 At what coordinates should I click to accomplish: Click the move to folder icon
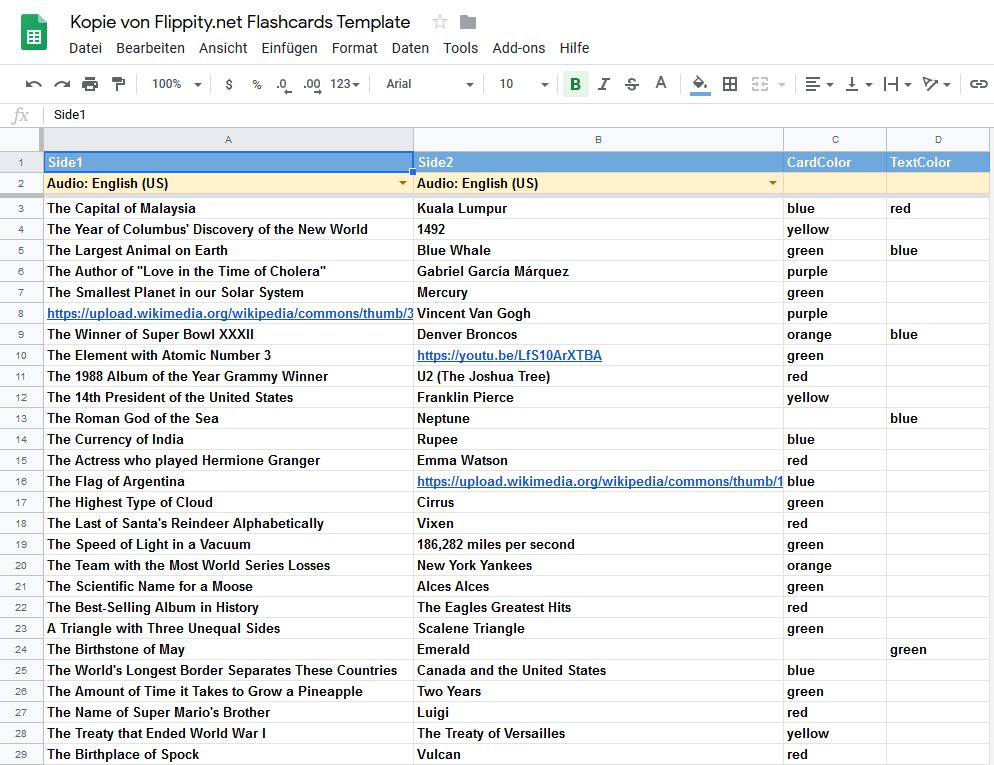tap(468, 22)
